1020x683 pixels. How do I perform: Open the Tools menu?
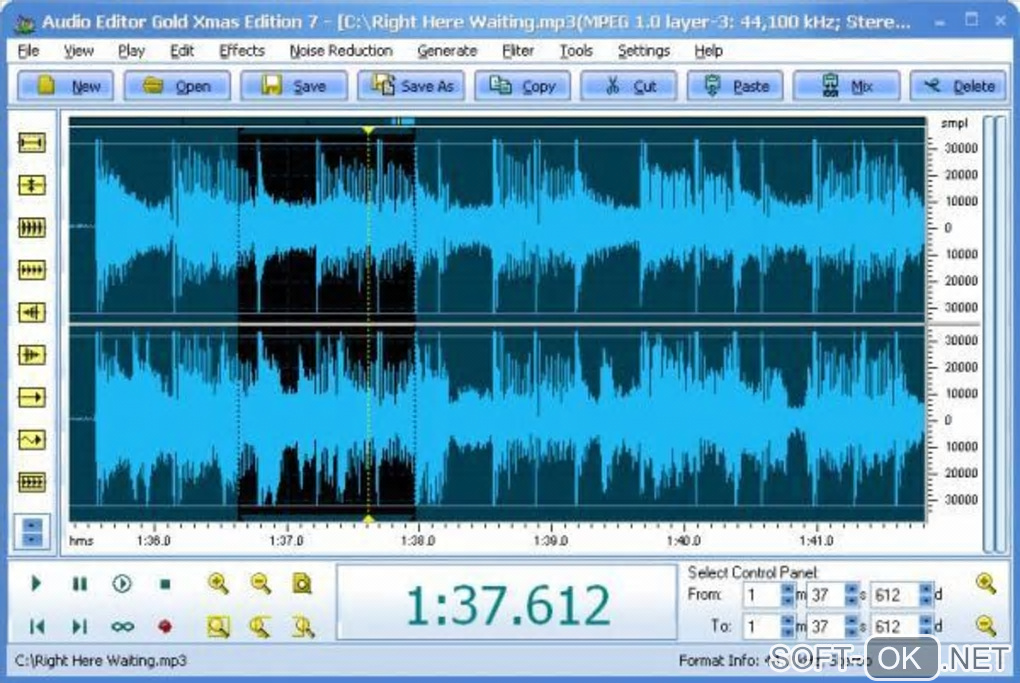point(576,51)
